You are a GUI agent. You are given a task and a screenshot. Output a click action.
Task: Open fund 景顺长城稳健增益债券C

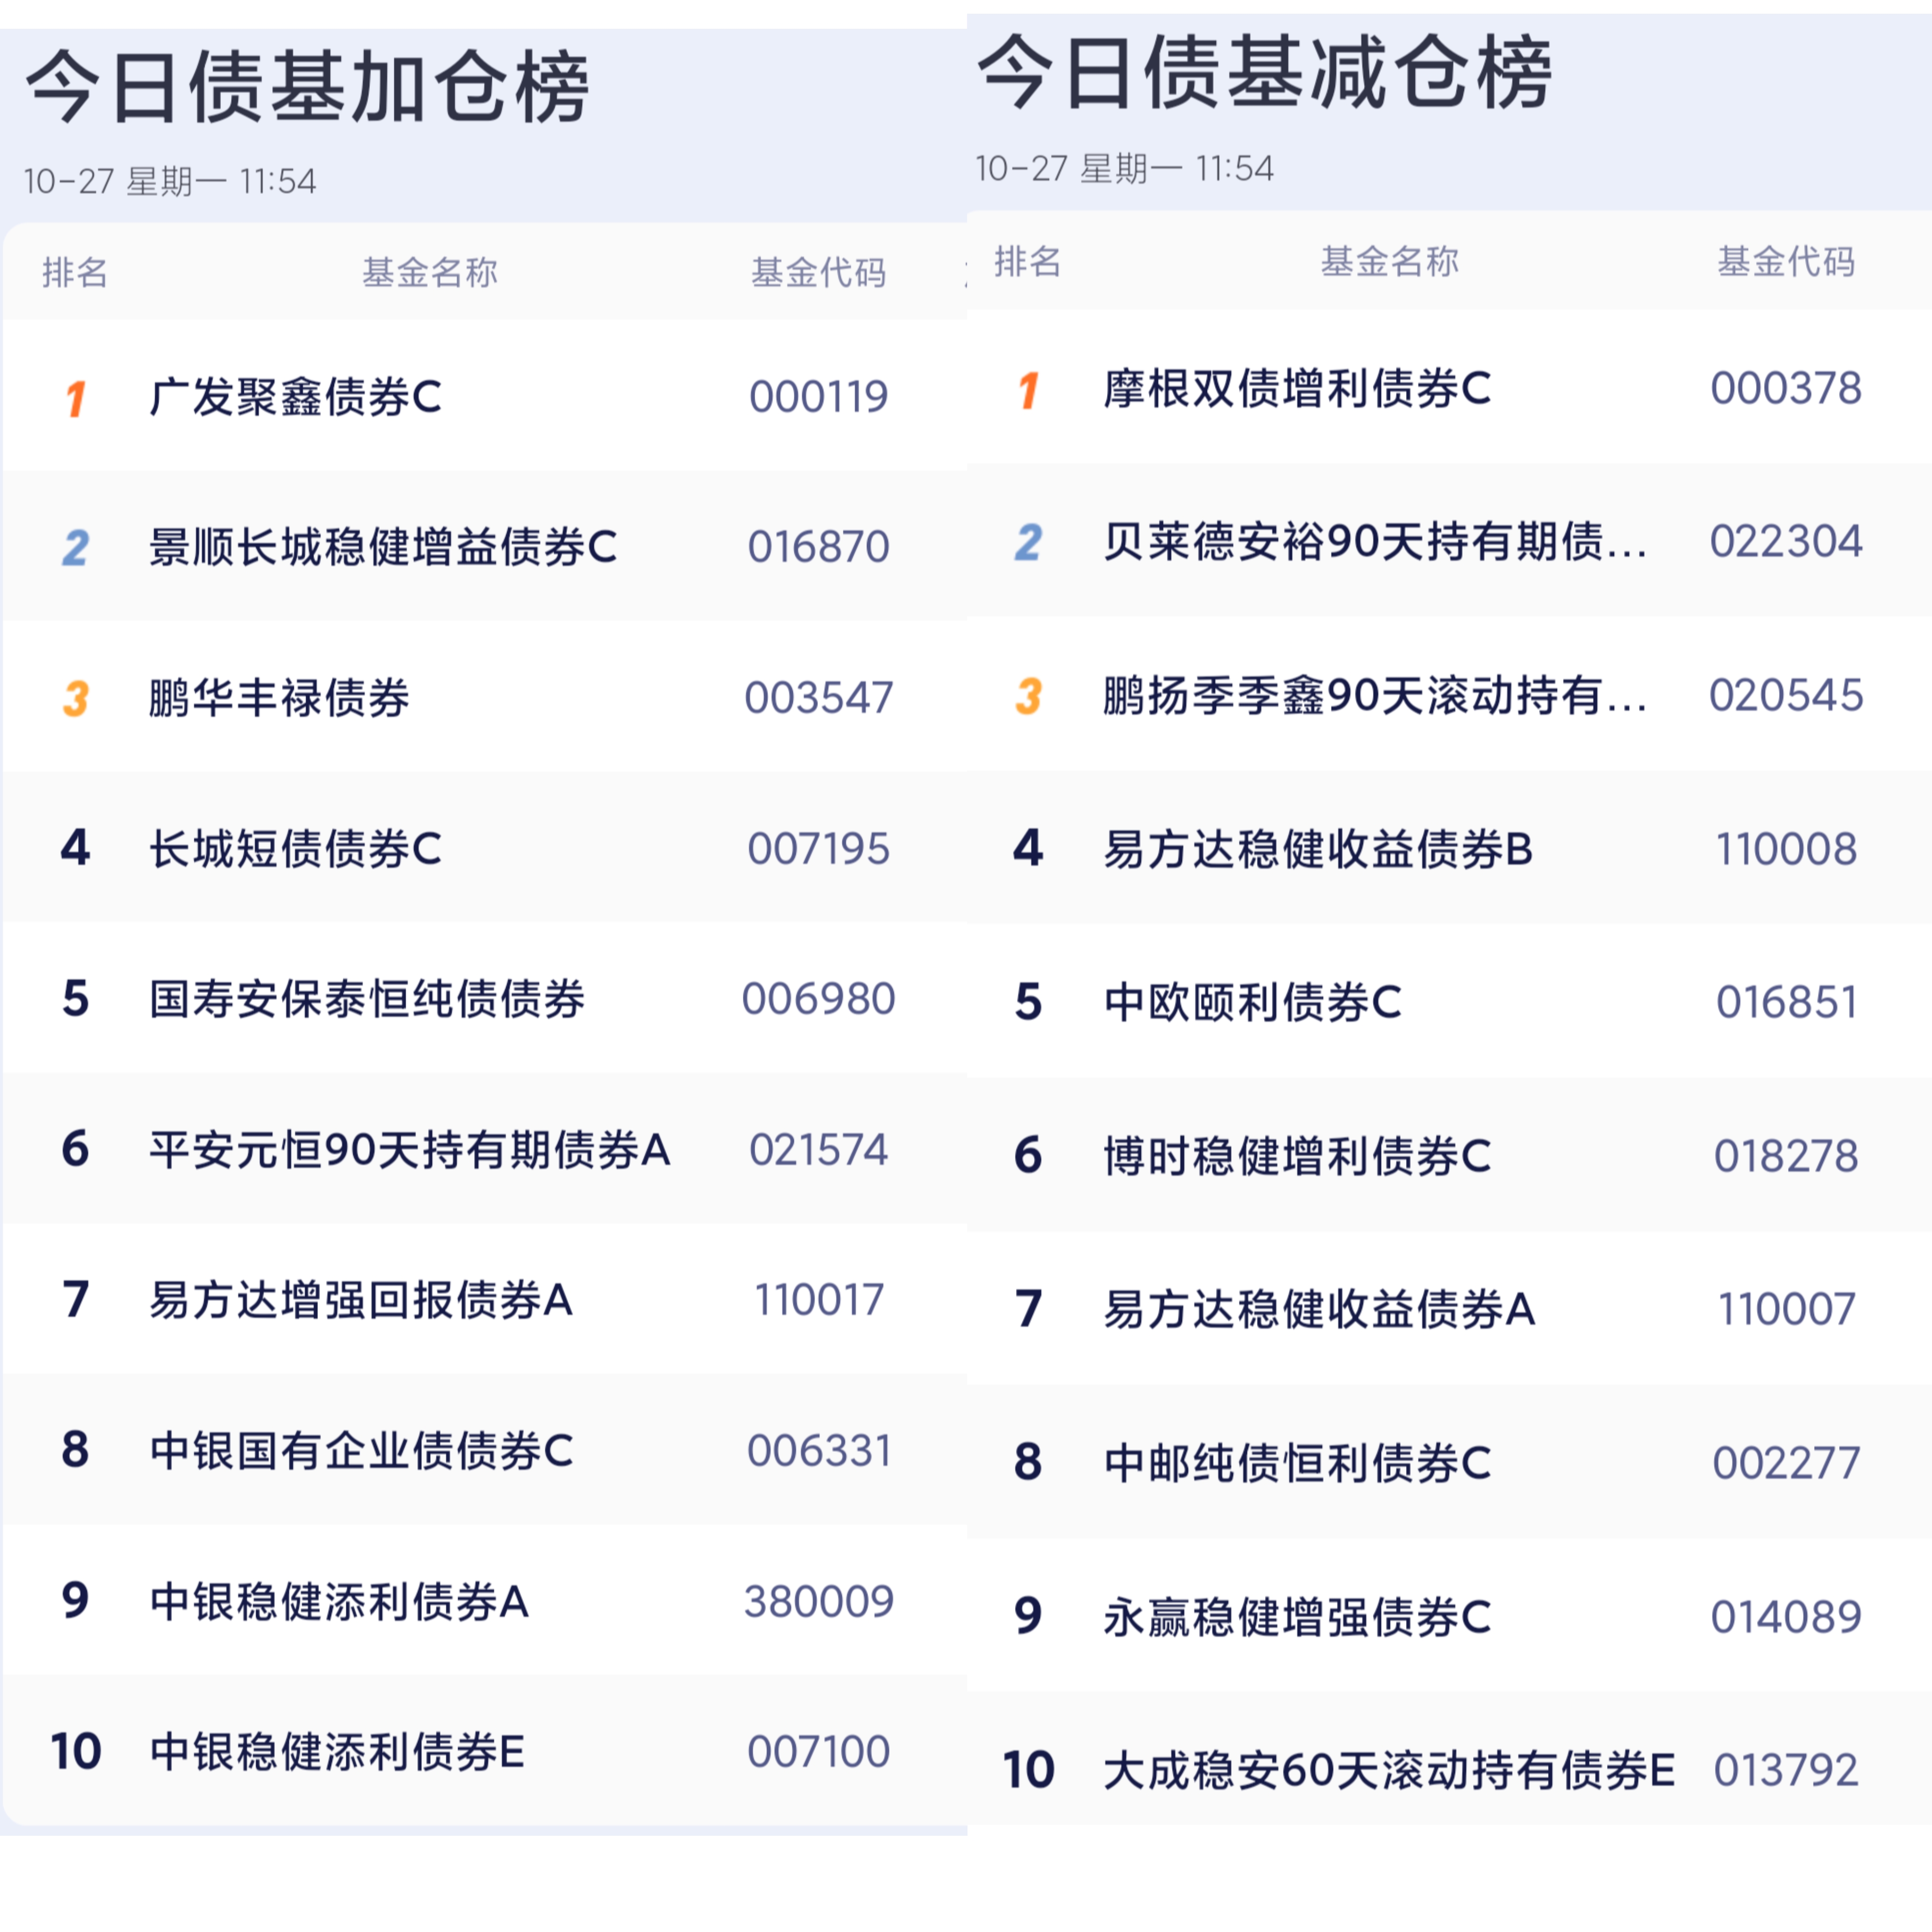(x=382, y=547)
